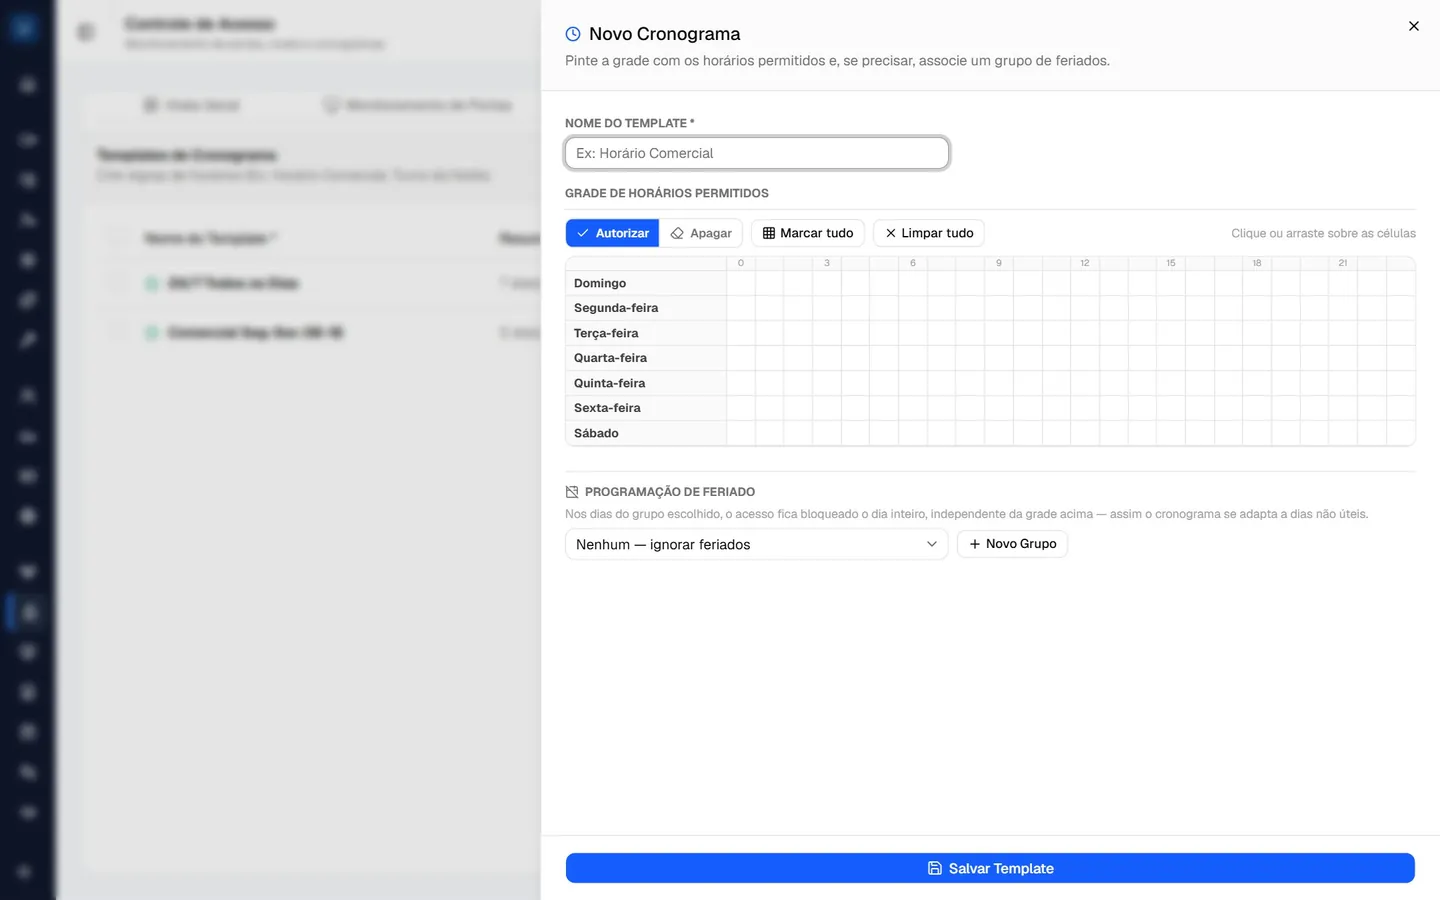The image size is (1440, 900).
Task: Click the Sexta-feira row label
Action: [x=607, y=408]
